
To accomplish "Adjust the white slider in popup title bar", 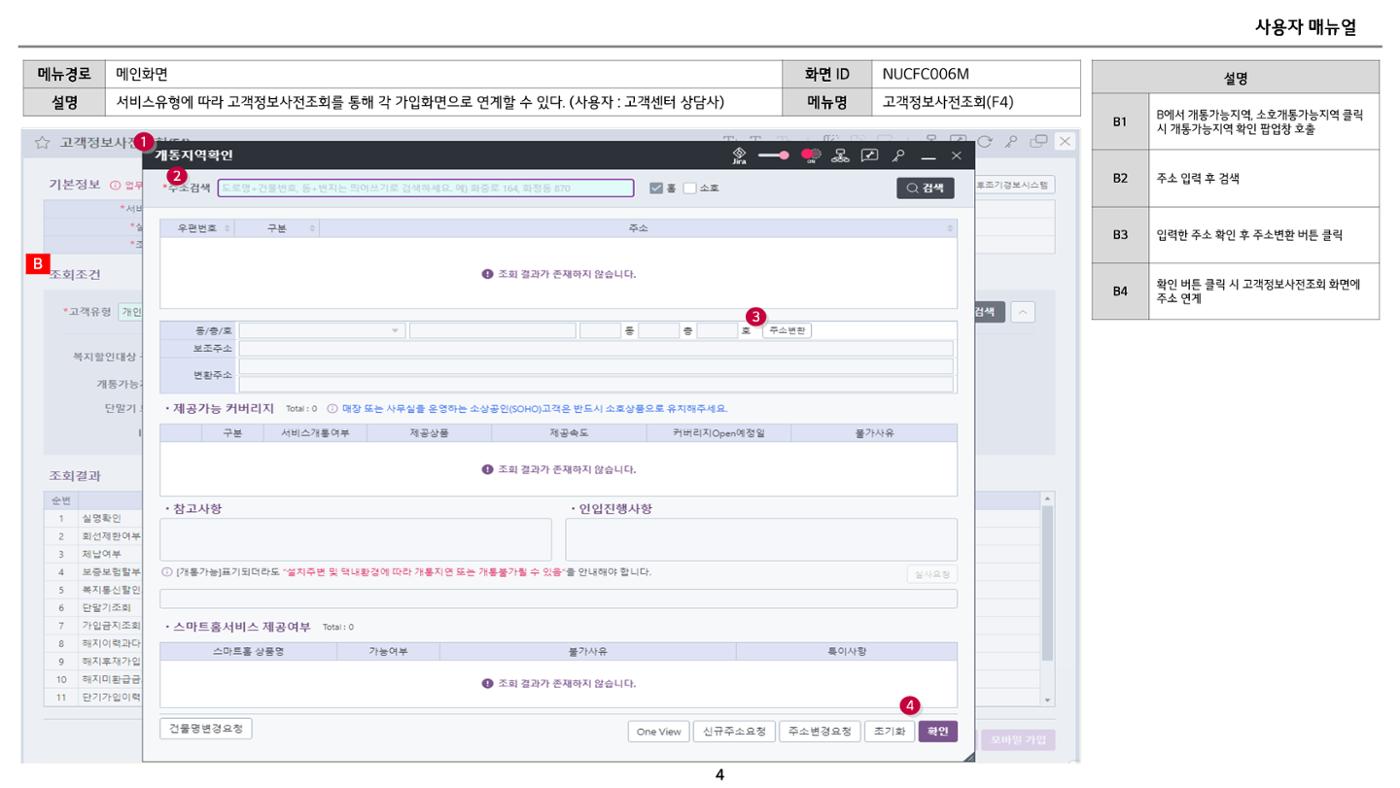I will [774, 156].
